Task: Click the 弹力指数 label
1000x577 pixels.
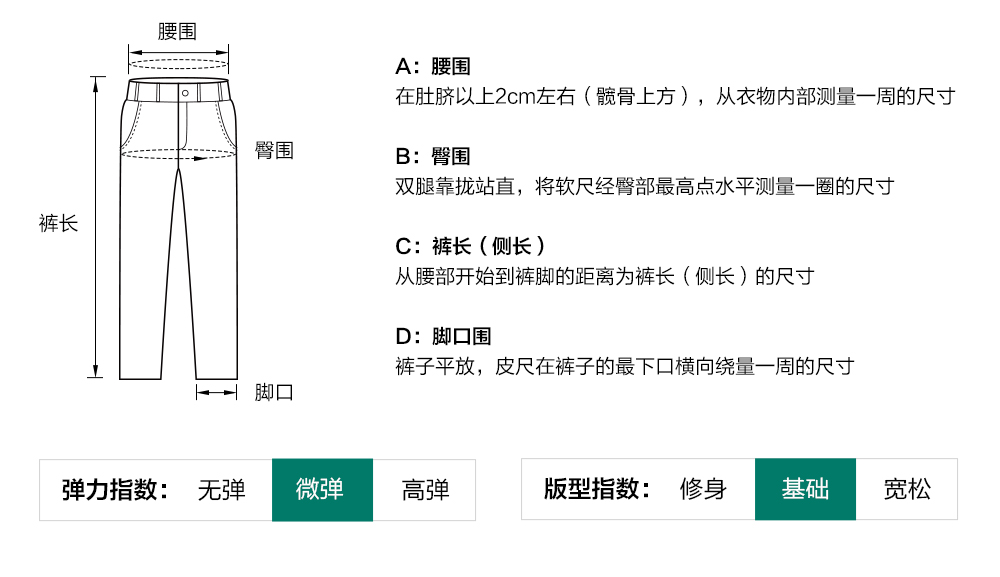Action: click(113, 490)
